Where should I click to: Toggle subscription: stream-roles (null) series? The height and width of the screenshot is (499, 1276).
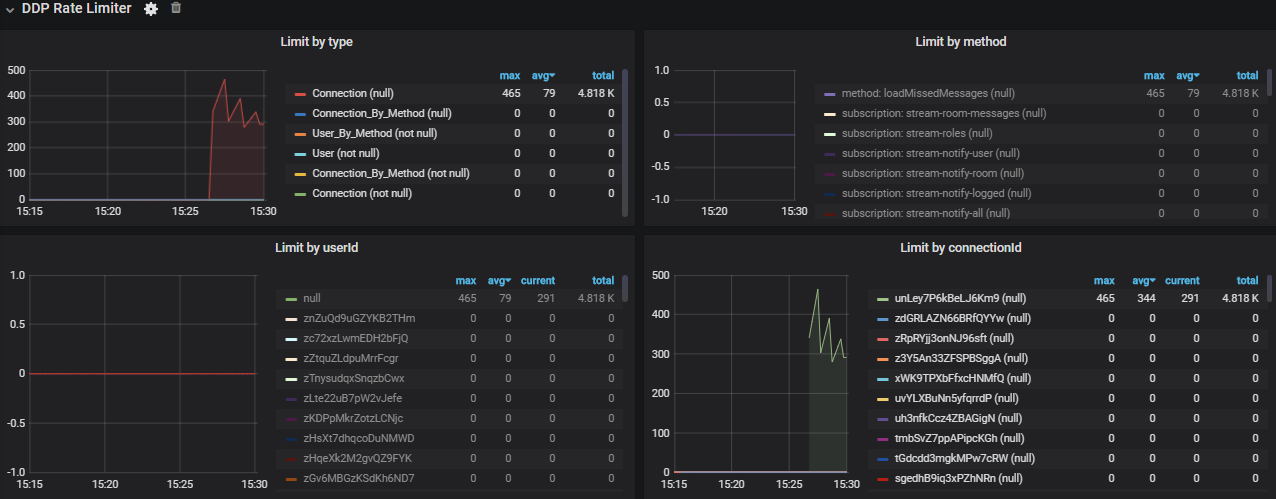coord(917,133)
